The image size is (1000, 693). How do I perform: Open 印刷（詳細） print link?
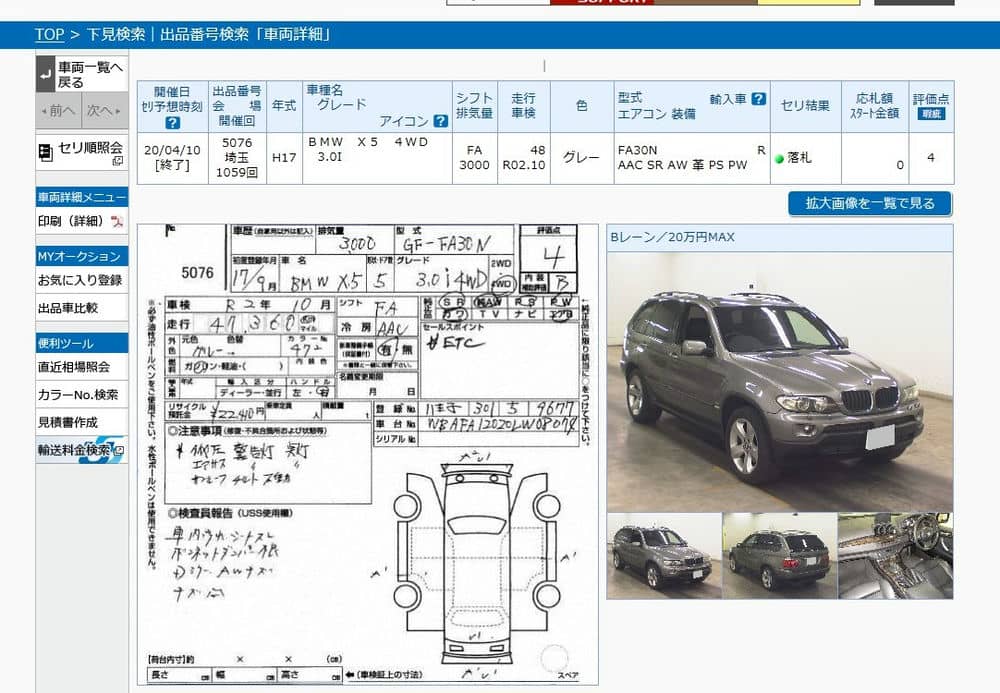click(x=70, y=221)
